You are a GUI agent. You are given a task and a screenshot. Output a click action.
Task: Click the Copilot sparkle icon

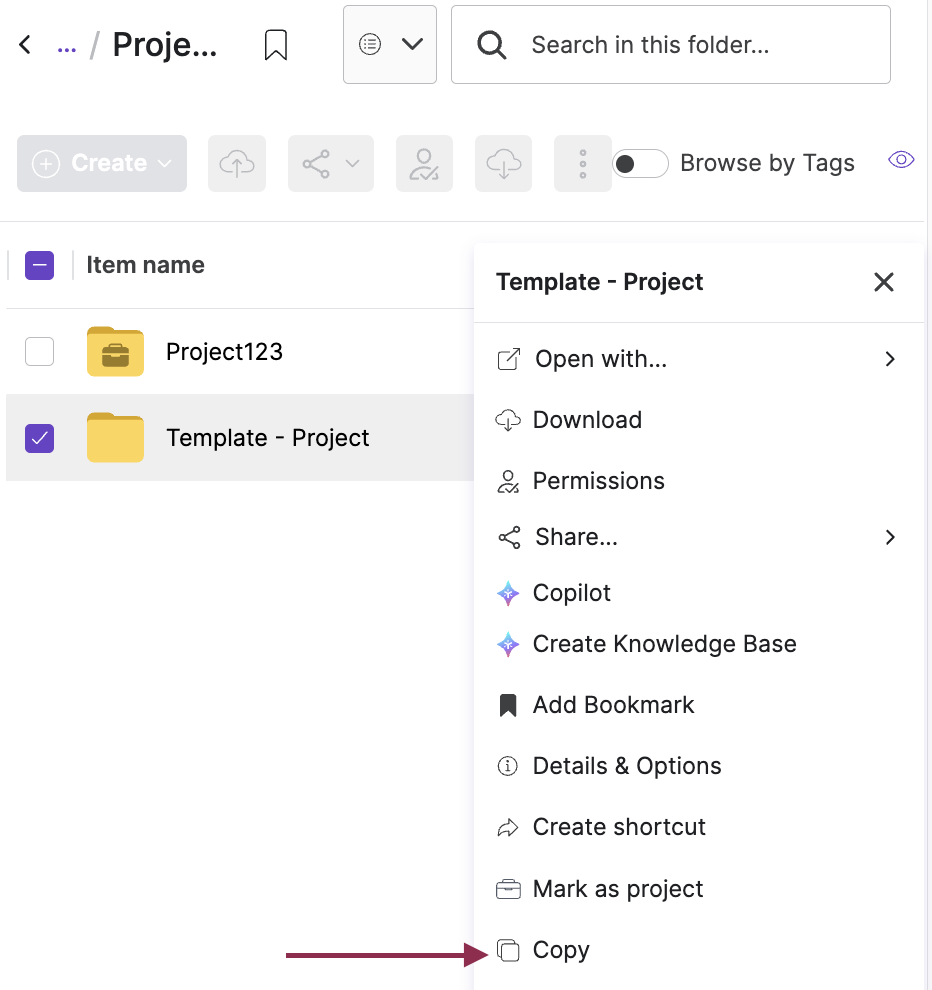tap(508, 593)
